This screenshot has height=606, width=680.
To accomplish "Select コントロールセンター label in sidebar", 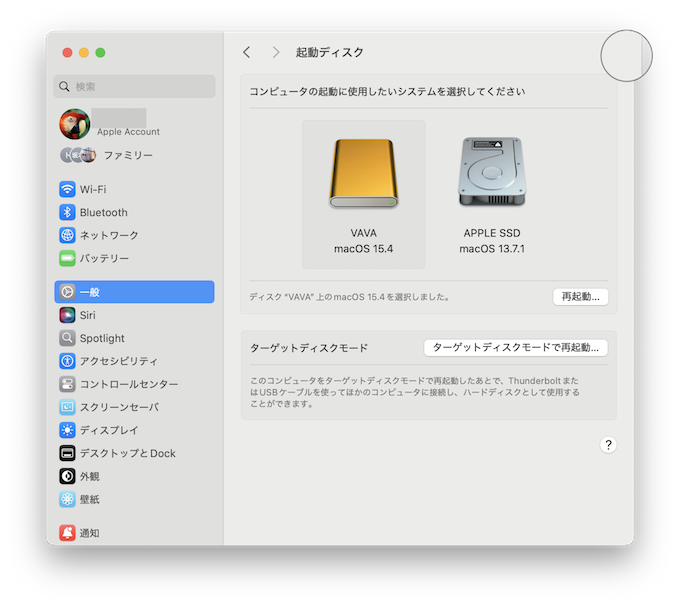I will tap(129, 384).
